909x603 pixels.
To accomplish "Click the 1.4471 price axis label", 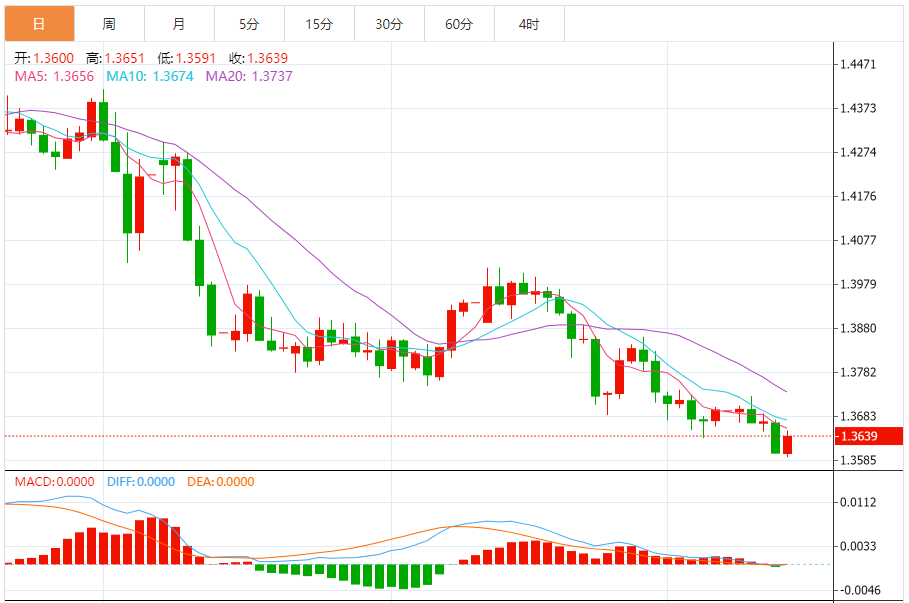I will point(858,64).
